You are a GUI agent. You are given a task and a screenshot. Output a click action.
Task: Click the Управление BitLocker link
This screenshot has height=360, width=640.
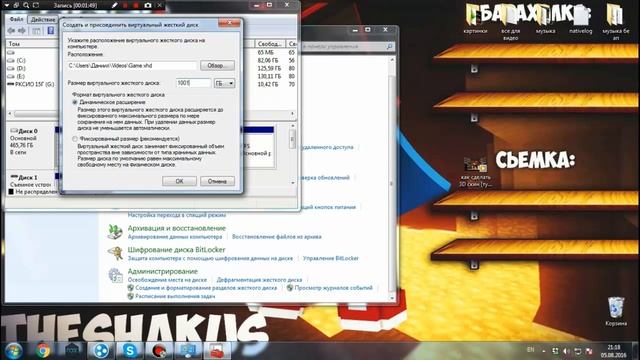coord(331,258)
